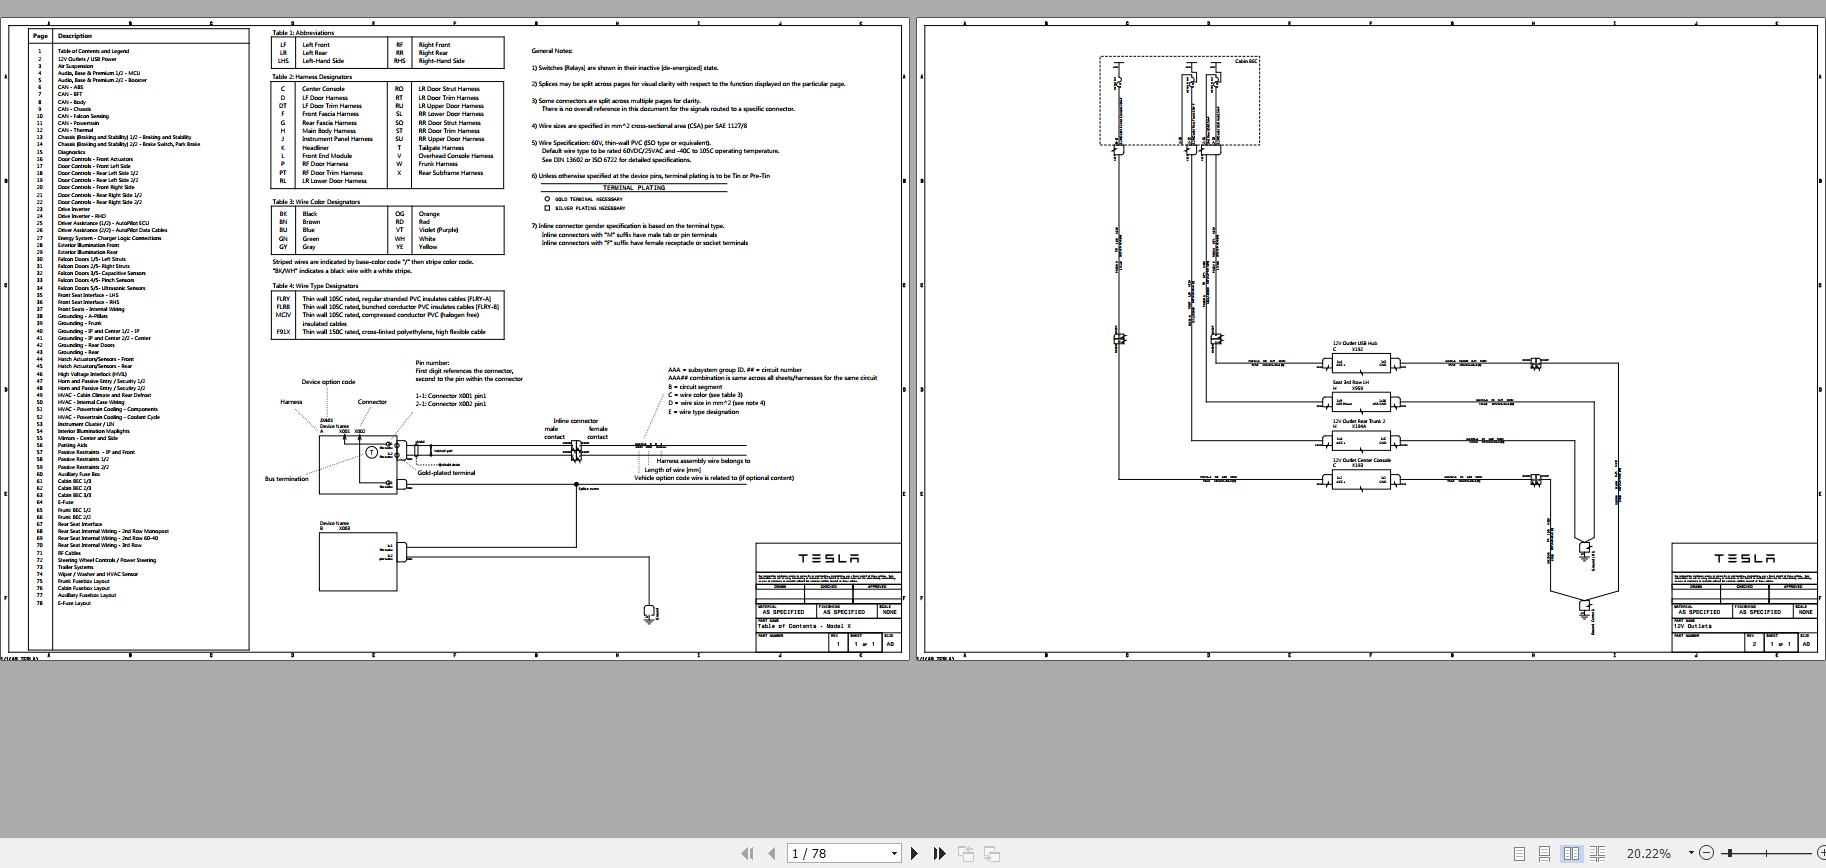
Task: Select the "RF Cables" contents row
Action: click(69, 553)
